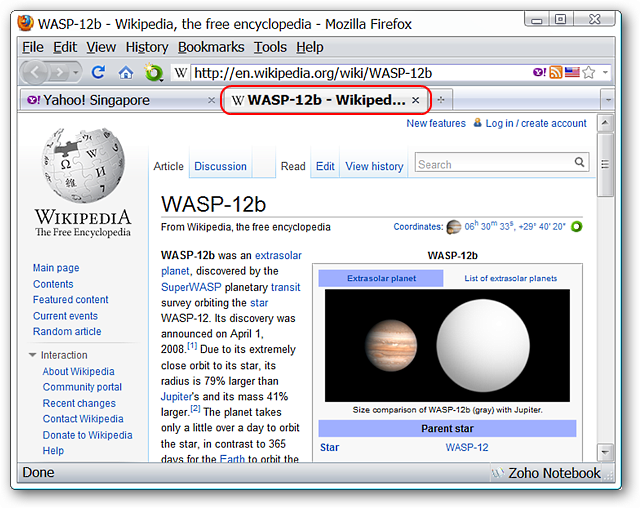Go to the Home page icon
This screenshot has width=640, height=508.
pos(126,73)
